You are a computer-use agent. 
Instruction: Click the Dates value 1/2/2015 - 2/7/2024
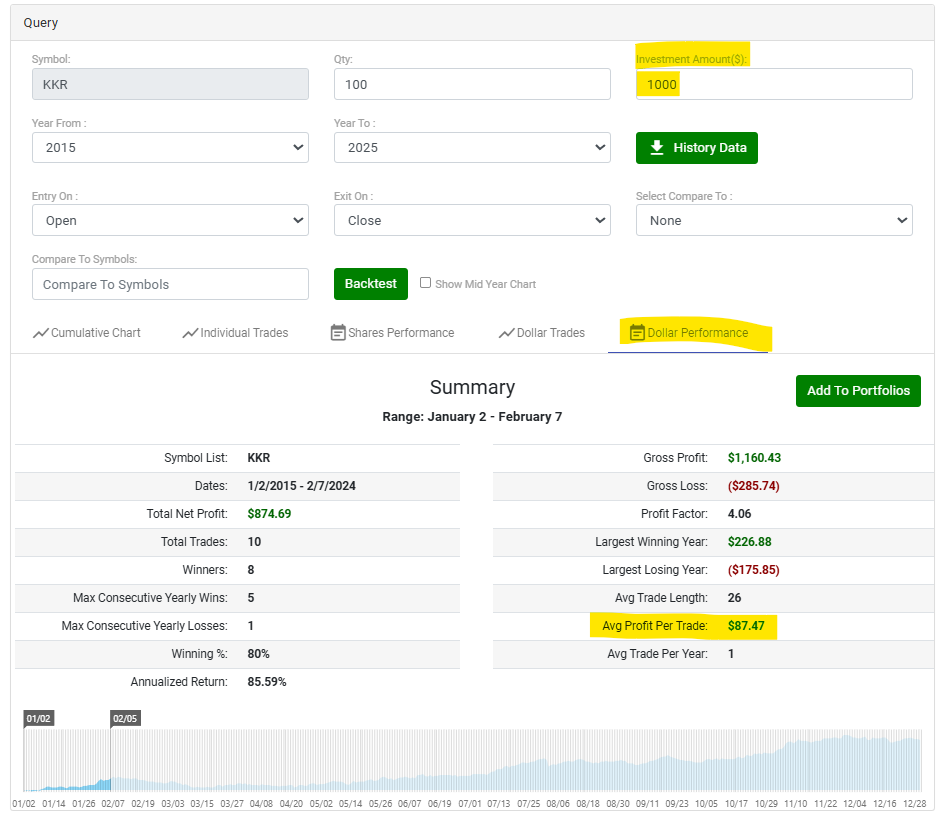301,486
